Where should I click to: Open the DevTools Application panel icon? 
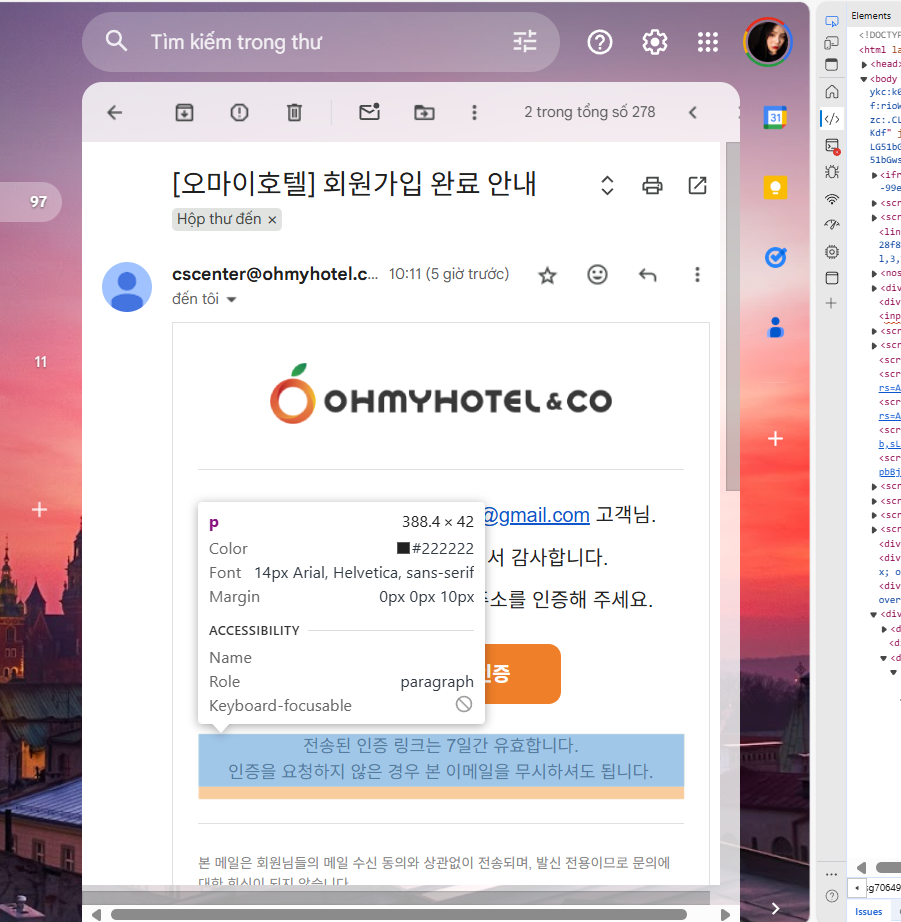click(832, 278)
